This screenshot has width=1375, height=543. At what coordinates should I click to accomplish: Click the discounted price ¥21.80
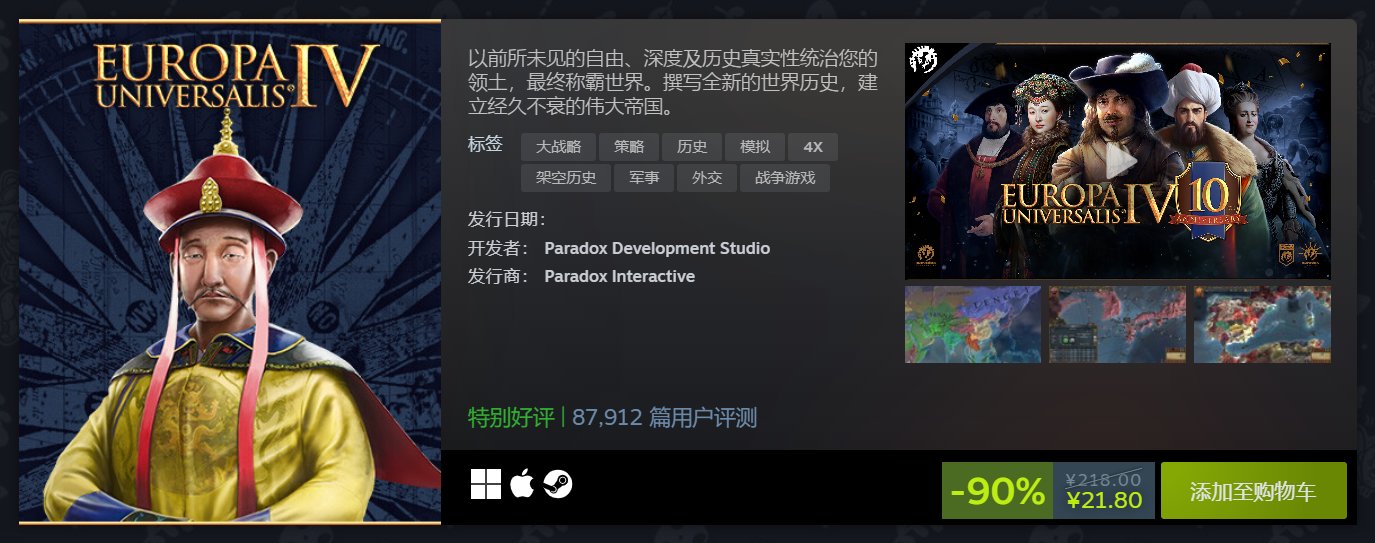pos(1104,501)
